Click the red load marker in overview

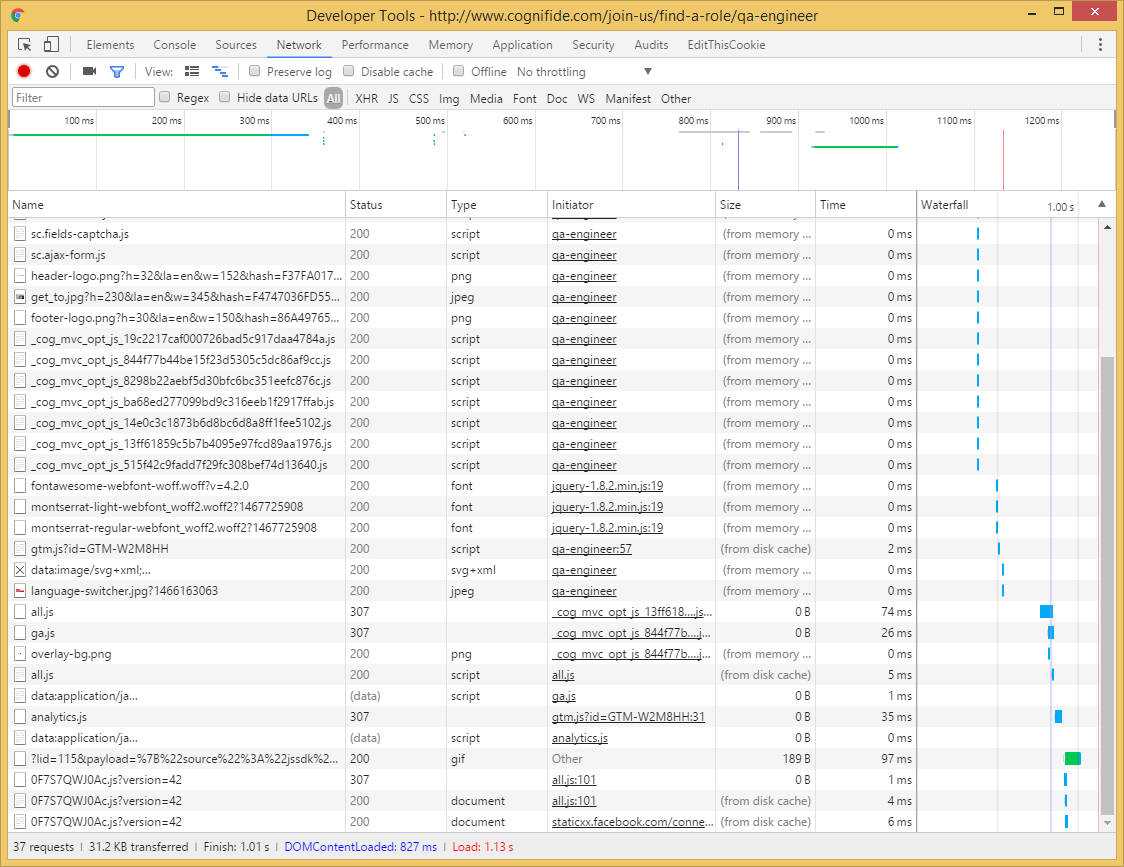click(x=1003, y=159)
